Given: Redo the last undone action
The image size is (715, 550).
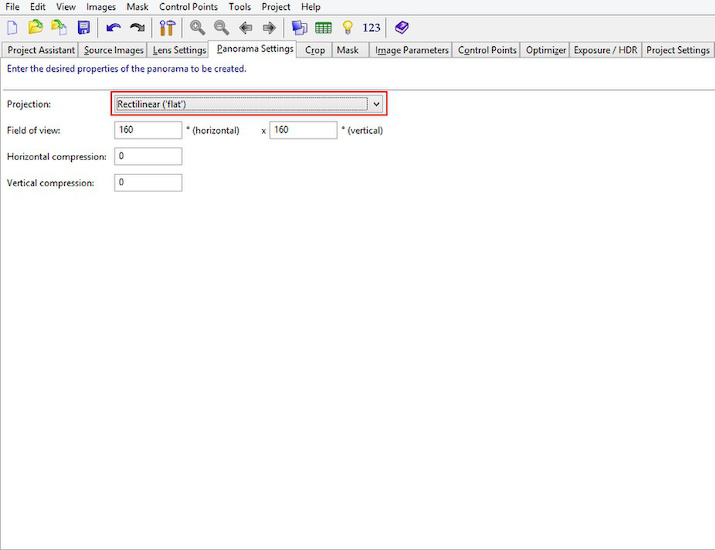Looking at the screenshot, I should tap(137, 28).
